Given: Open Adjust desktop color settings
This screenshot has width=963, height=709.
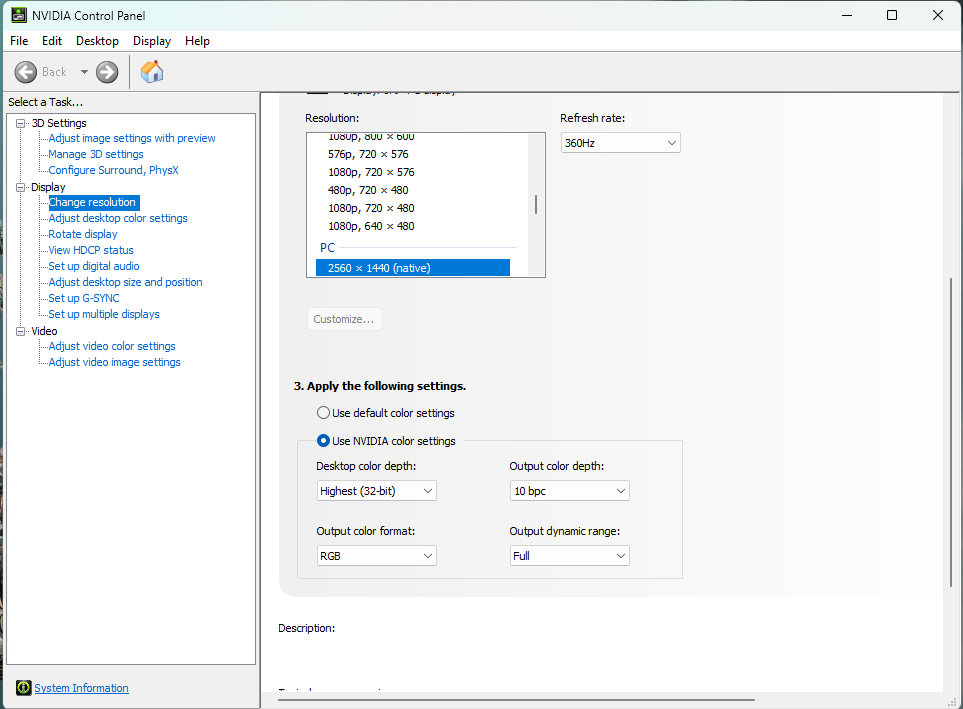Looking at the screenshot, I should coord(118,218).
